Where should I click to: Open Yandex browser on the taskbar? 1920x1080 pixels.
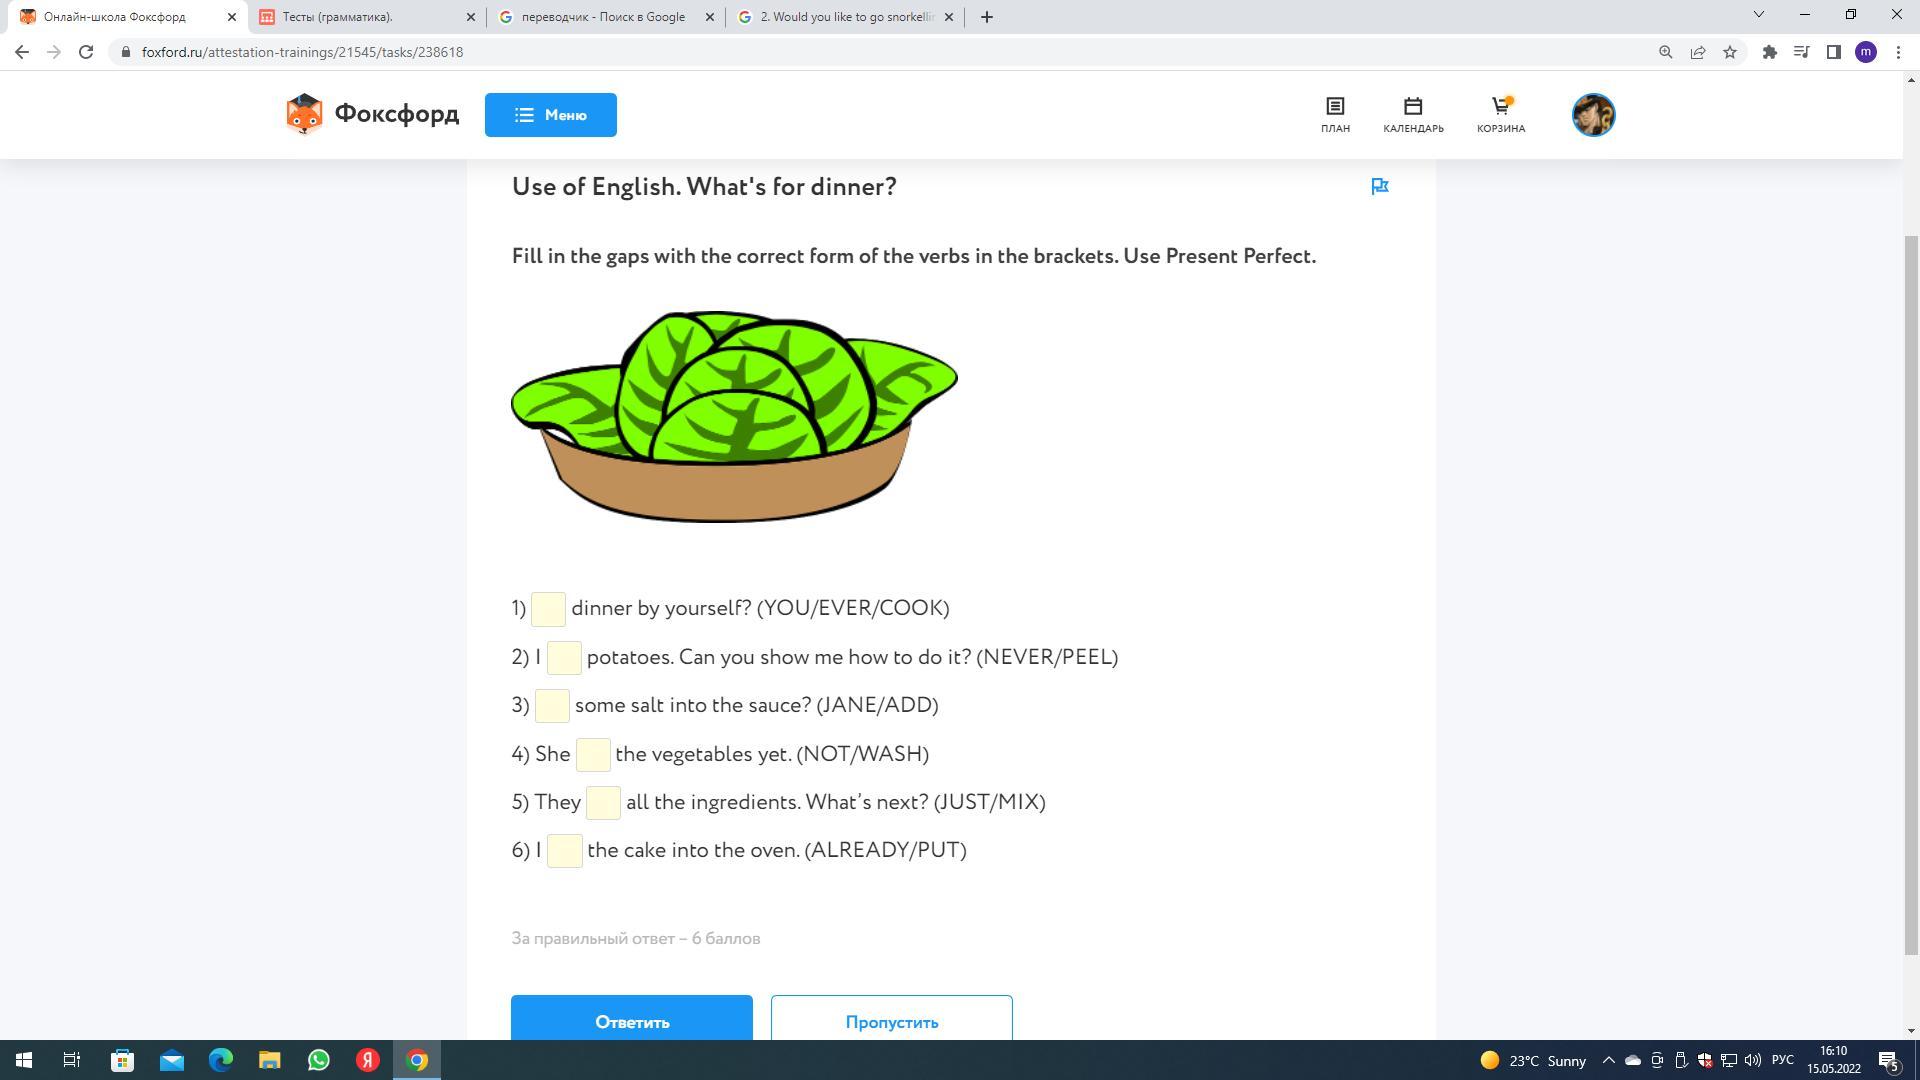[367, 1060]
